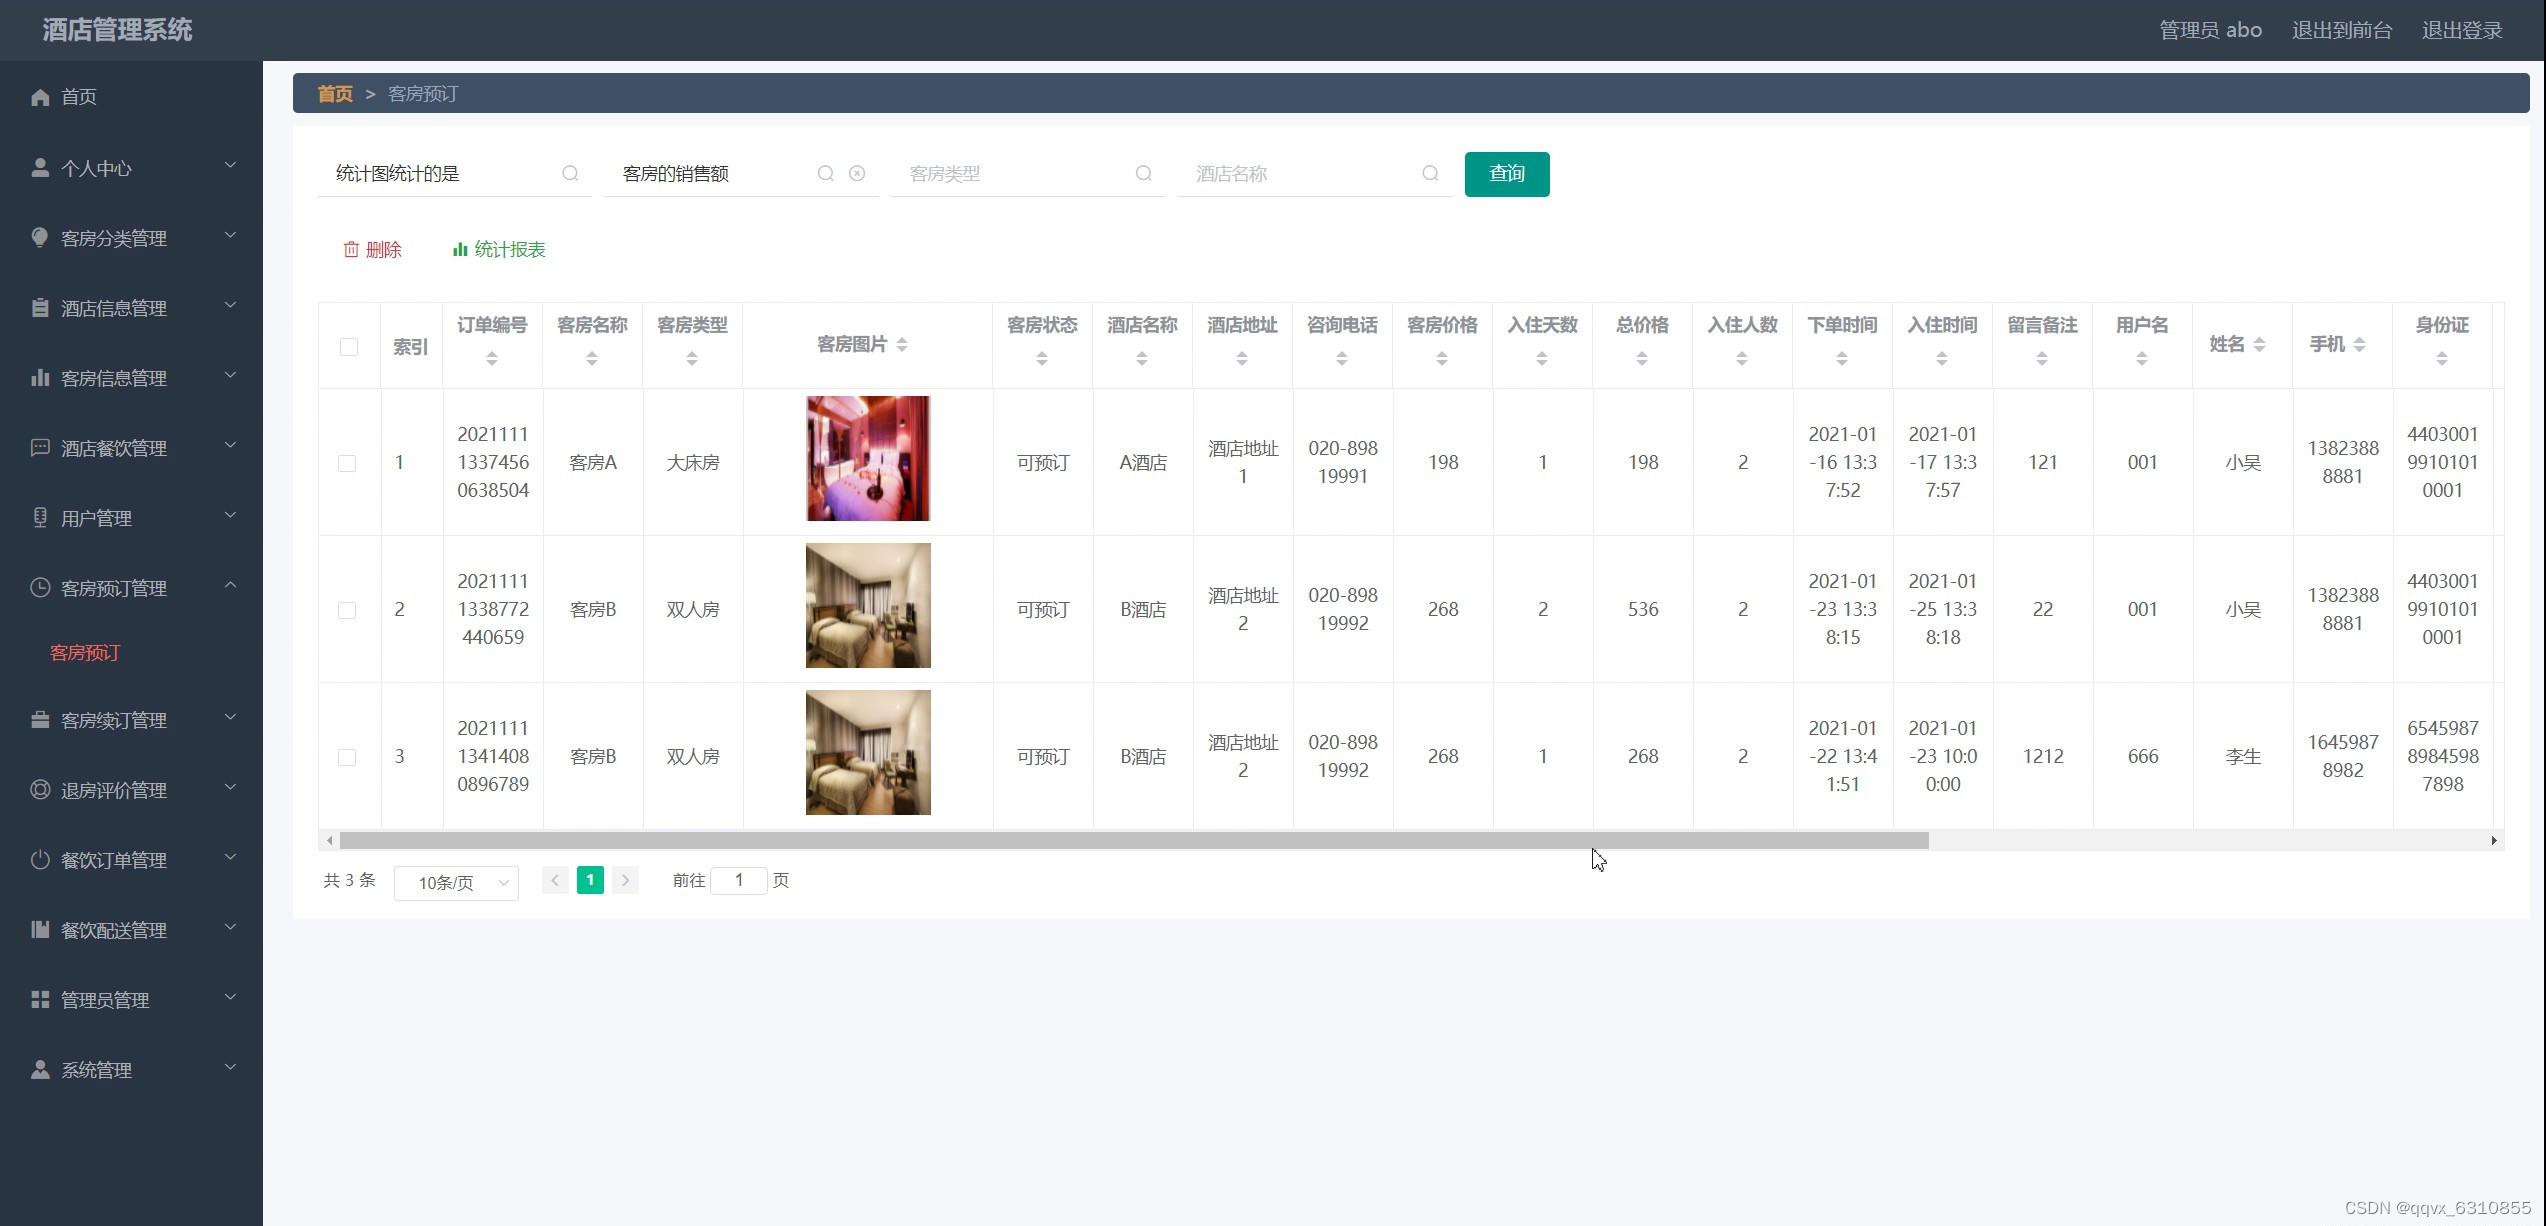Image resolution: width=2546 pixels, height=1226 pixels.
Task: Click the 客房分类管理 tag icon
Action: tap(40, 237)
